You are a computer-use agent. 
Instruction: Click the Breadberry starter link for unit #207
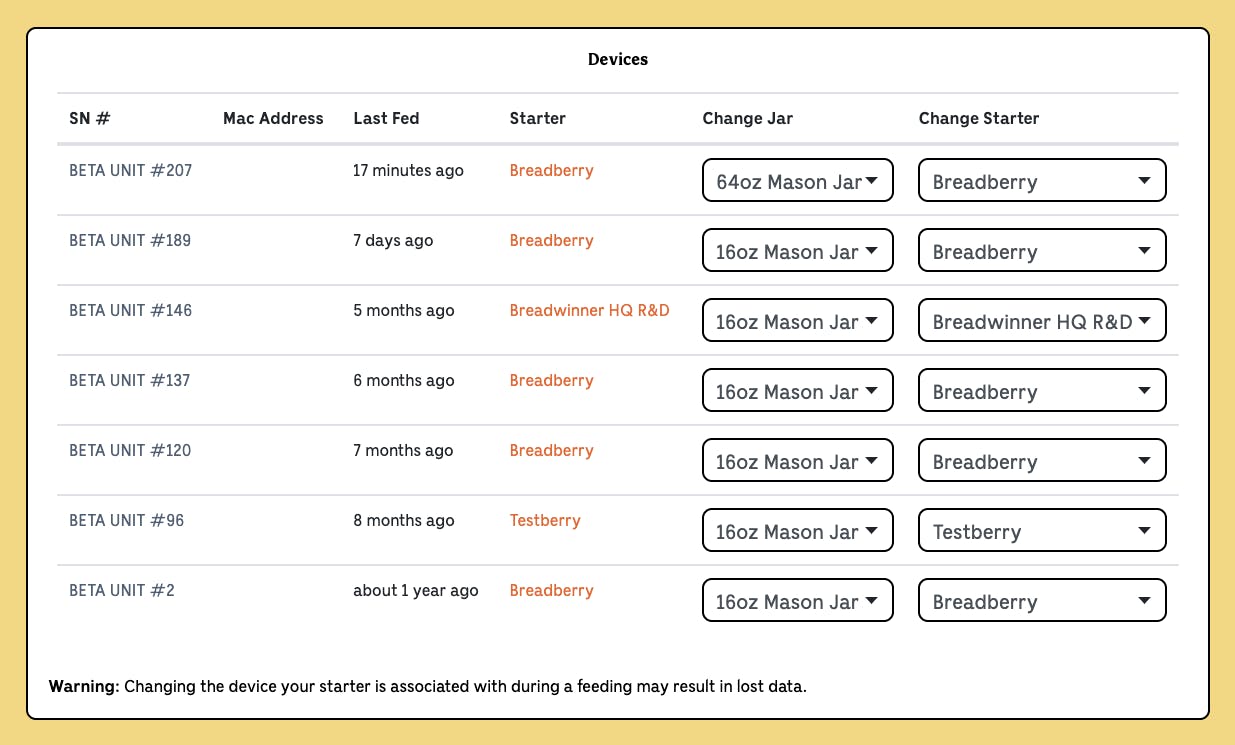click(x=551, y=170)
